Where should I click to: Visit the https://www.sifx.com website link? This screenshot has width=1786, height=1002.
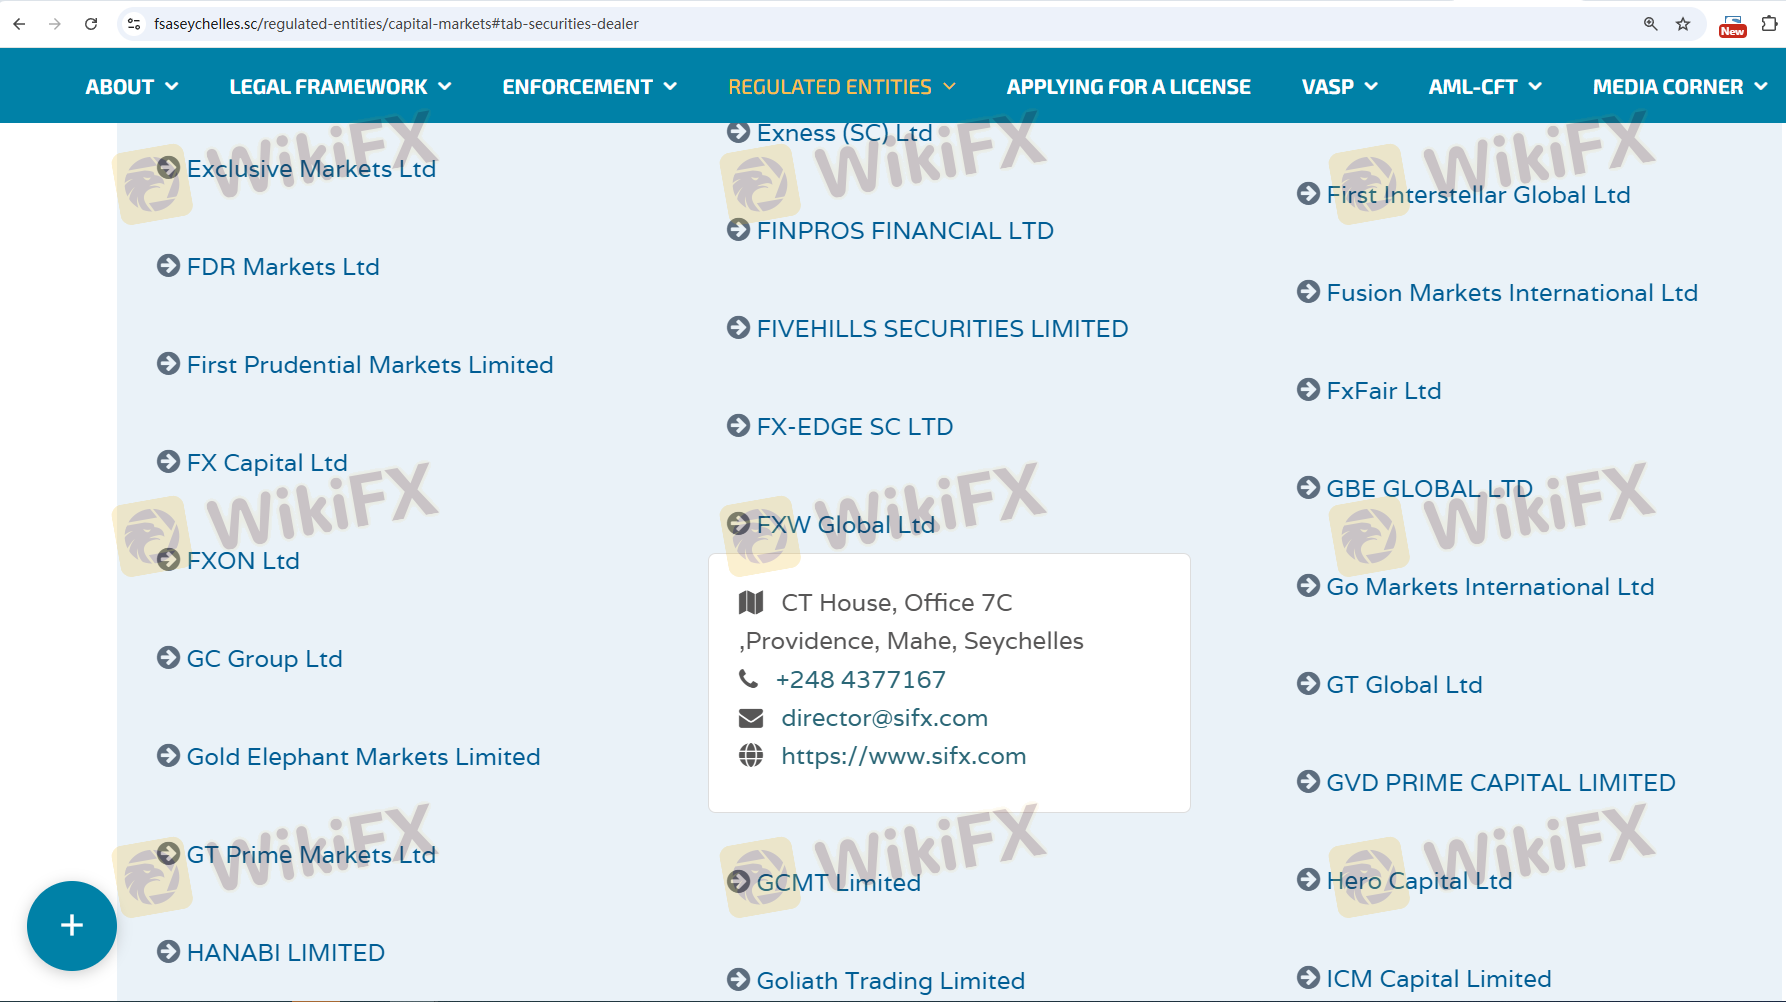tap(904, 756)
